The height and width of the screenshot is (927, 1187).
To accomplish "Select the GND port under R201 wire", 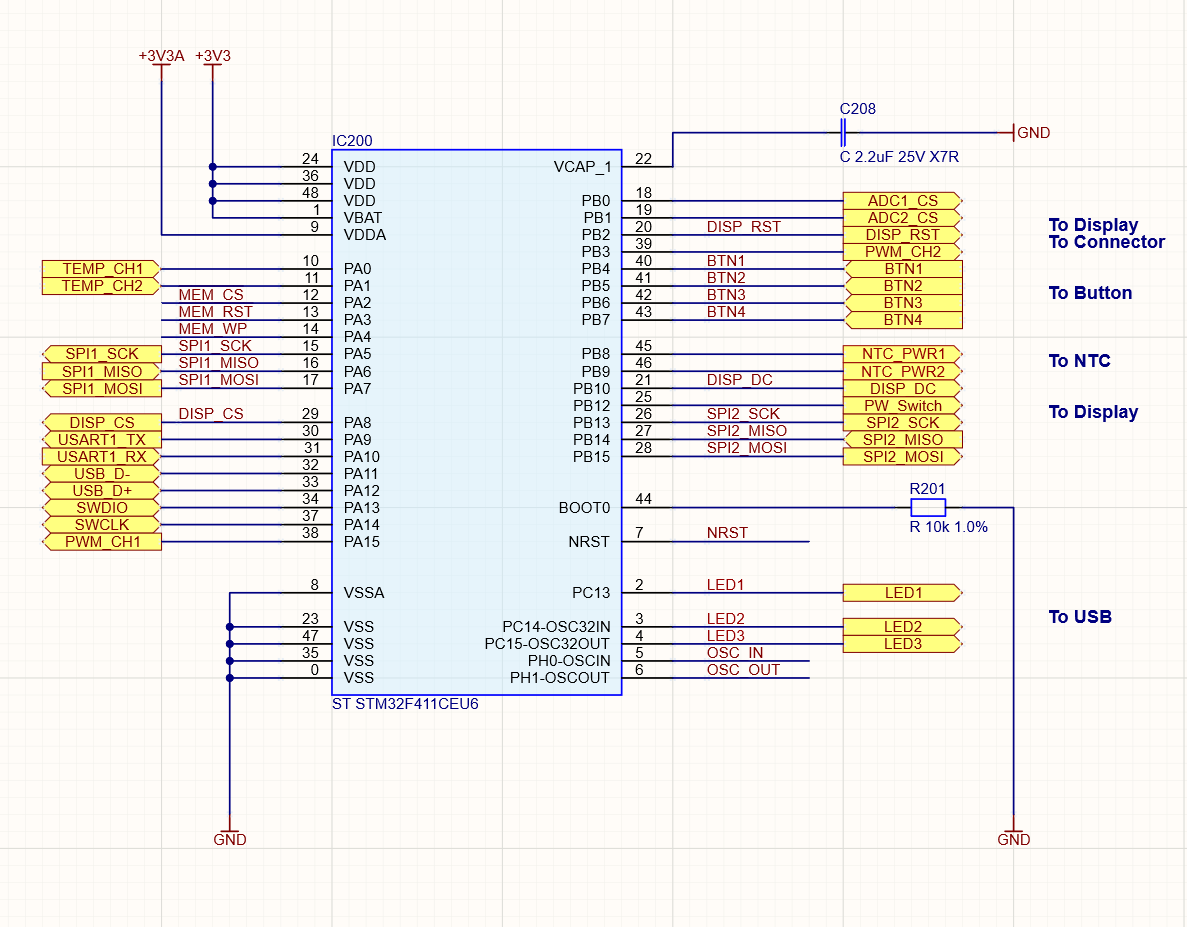I will point(1014,834).
